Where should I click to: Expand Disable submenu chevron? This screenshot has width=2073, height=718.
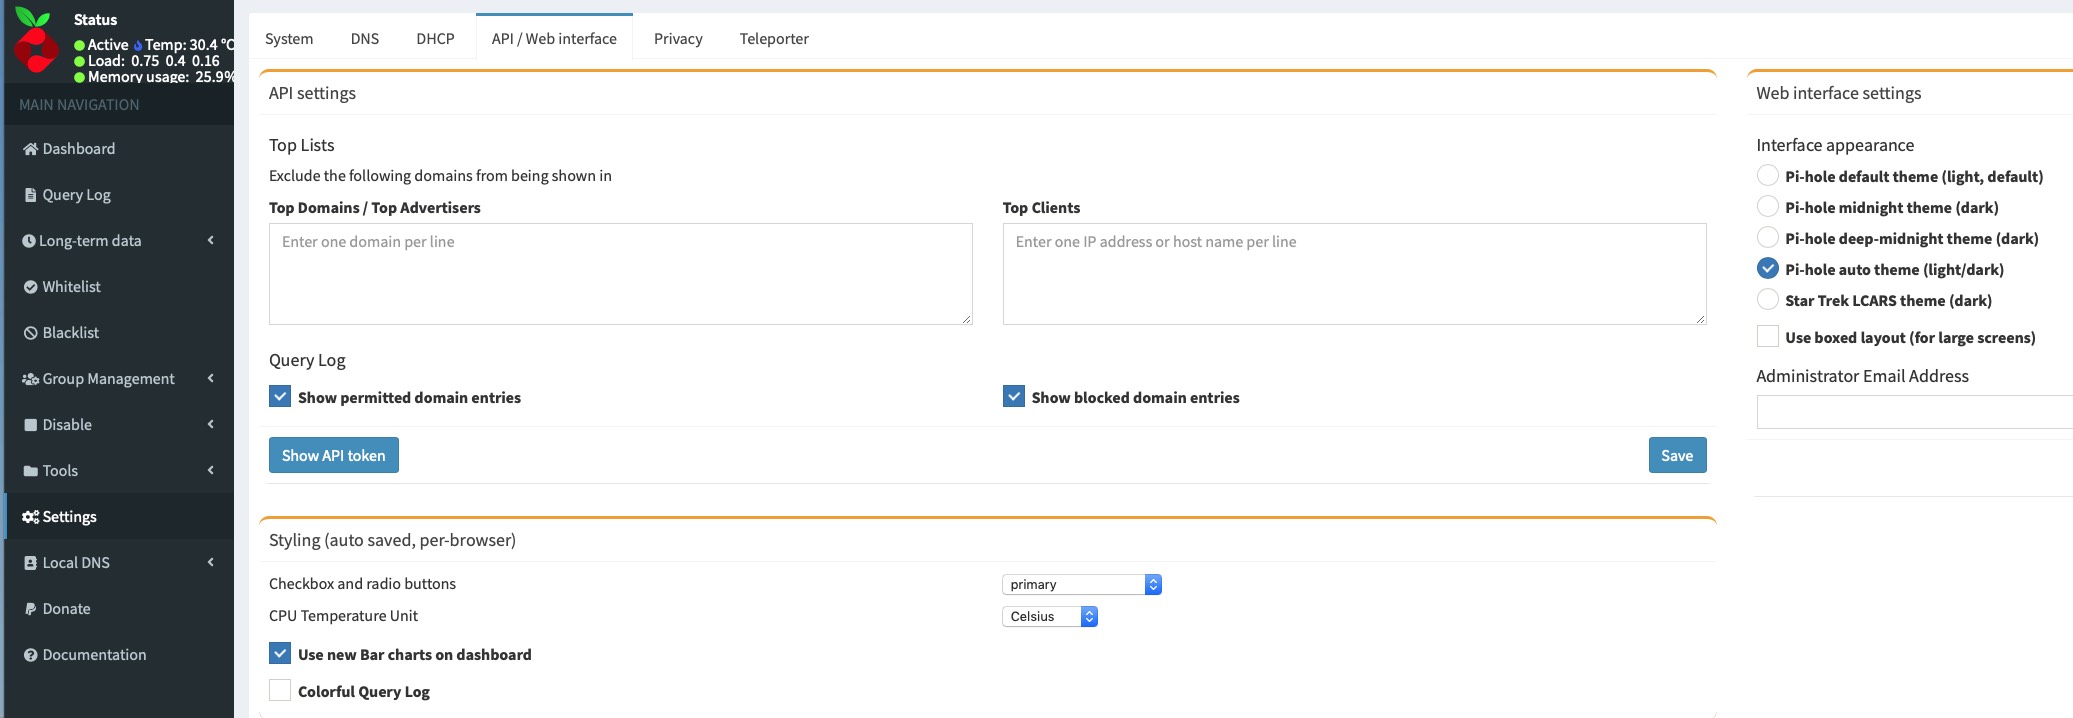(x=211, y=424)
